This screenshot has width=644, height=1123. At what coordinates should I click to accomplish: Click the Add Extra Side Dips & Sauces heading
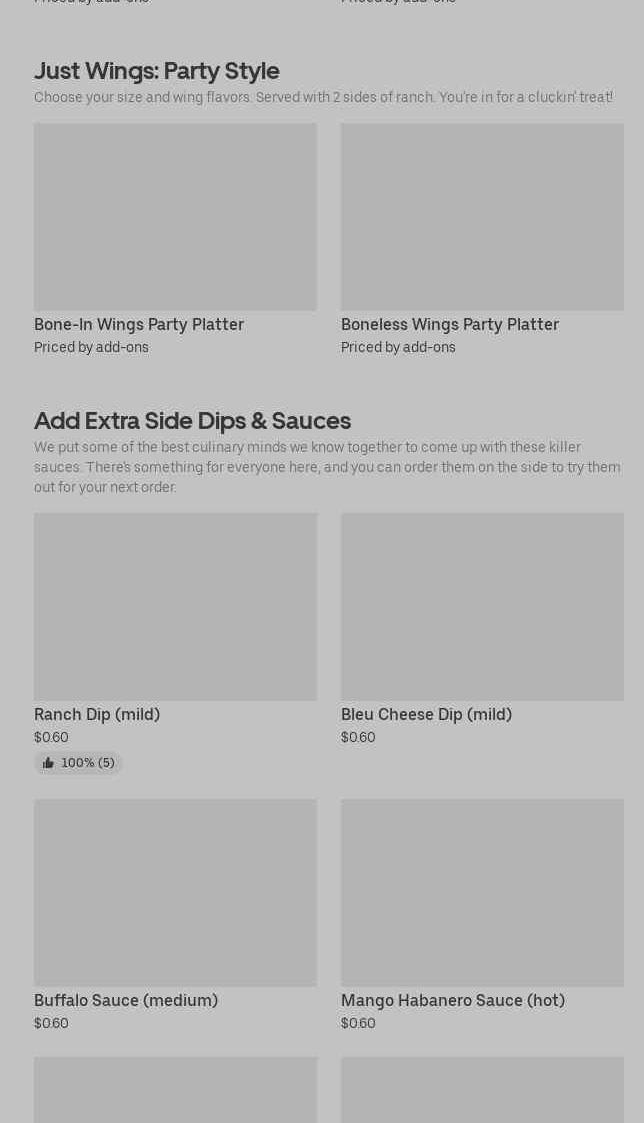click(x=192, y=420)
